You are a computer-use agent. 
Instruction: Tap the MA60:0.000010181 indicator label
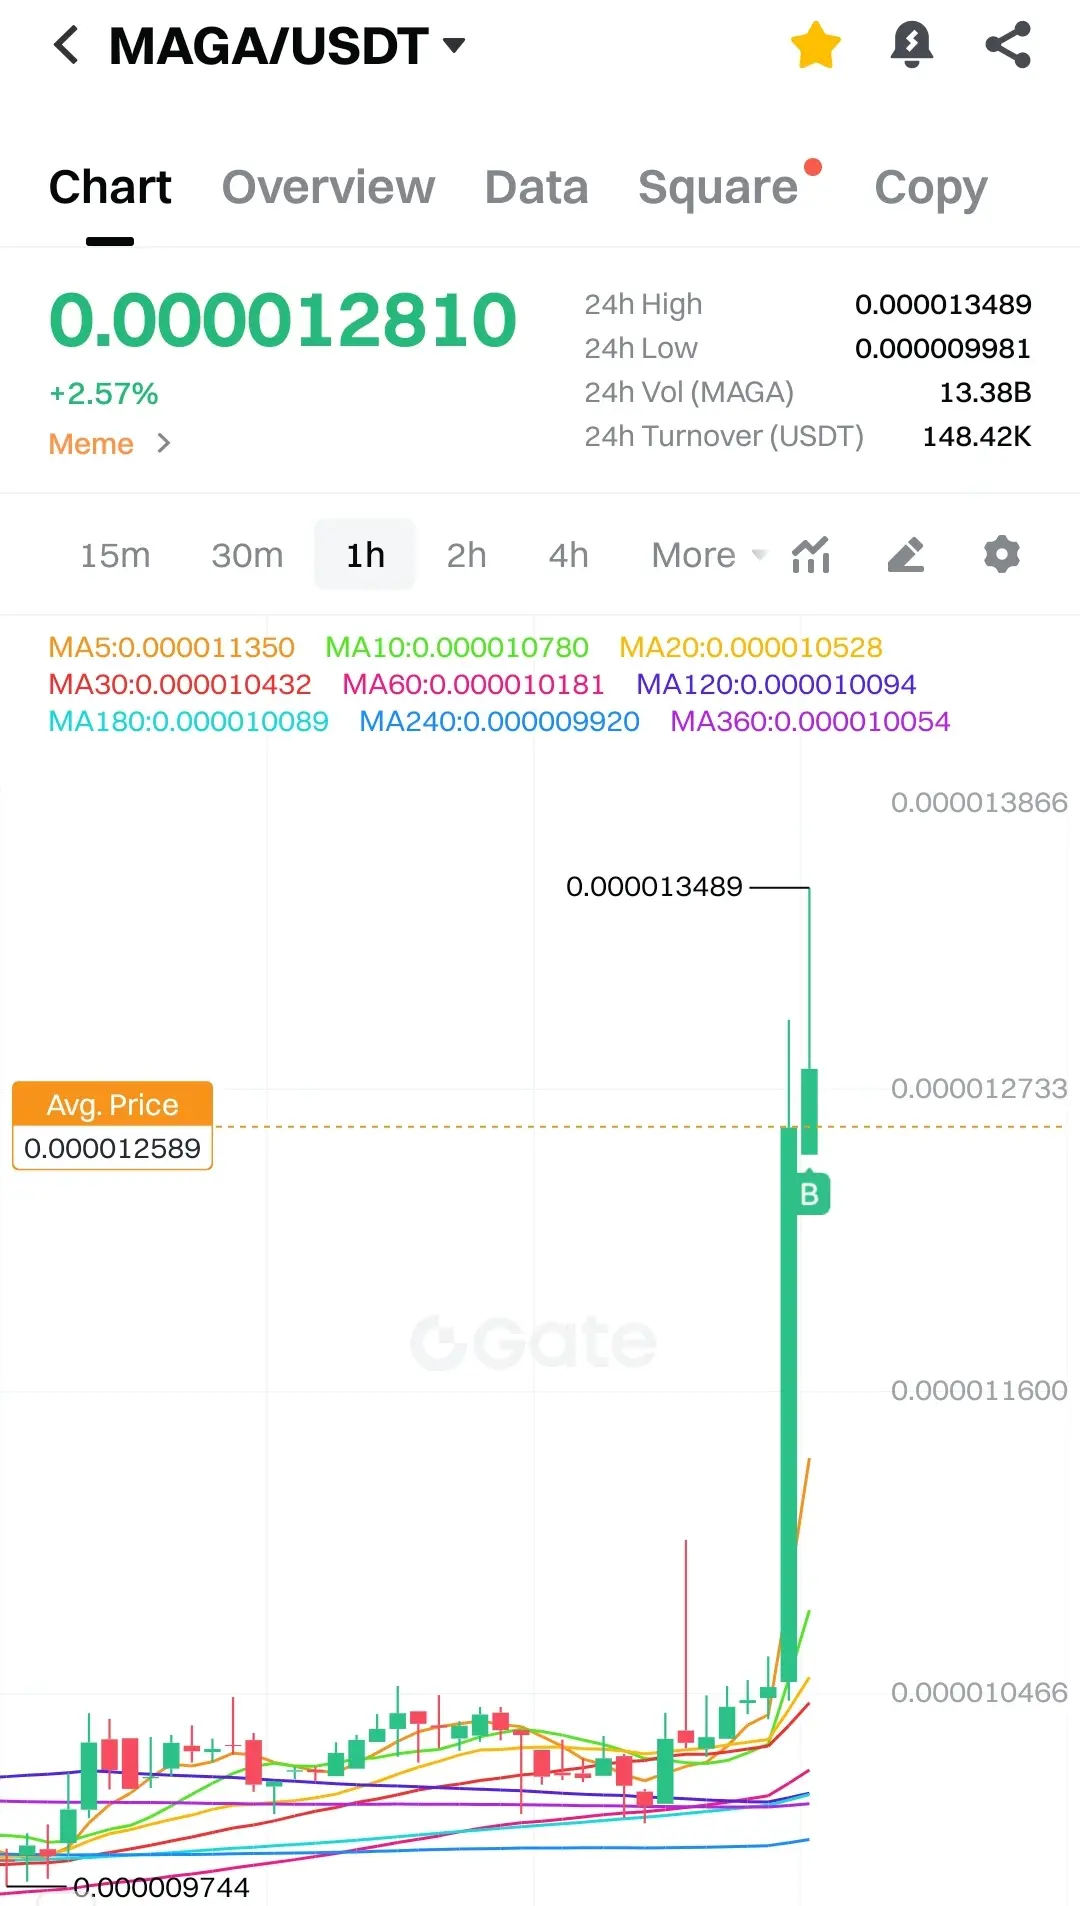click(x=473, y=684)
